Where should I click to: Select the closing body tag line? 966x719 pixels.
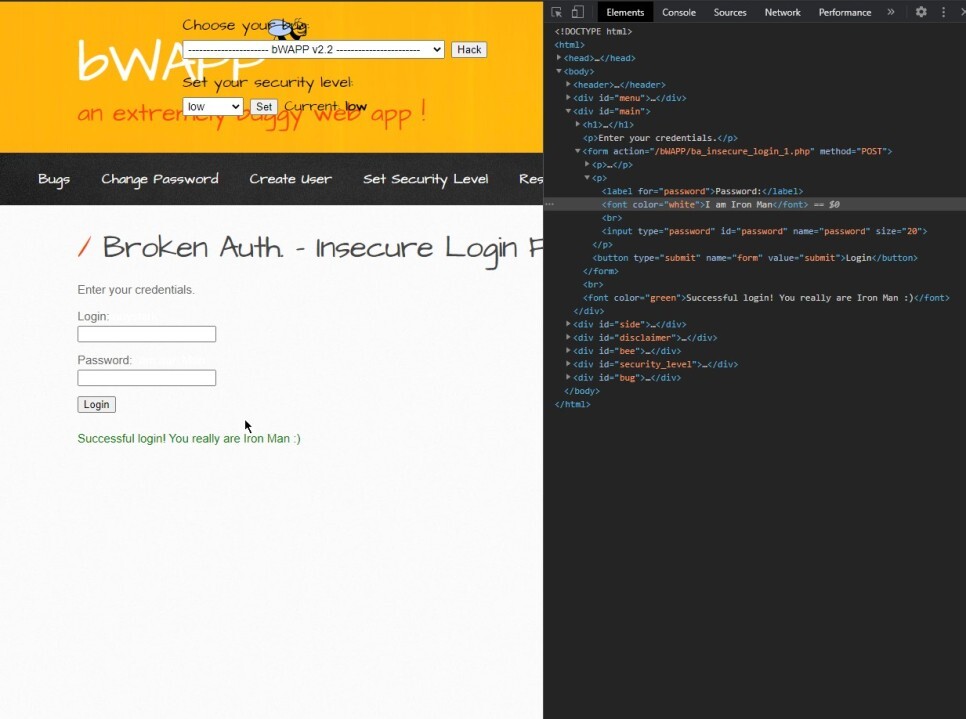click(582, 391)
